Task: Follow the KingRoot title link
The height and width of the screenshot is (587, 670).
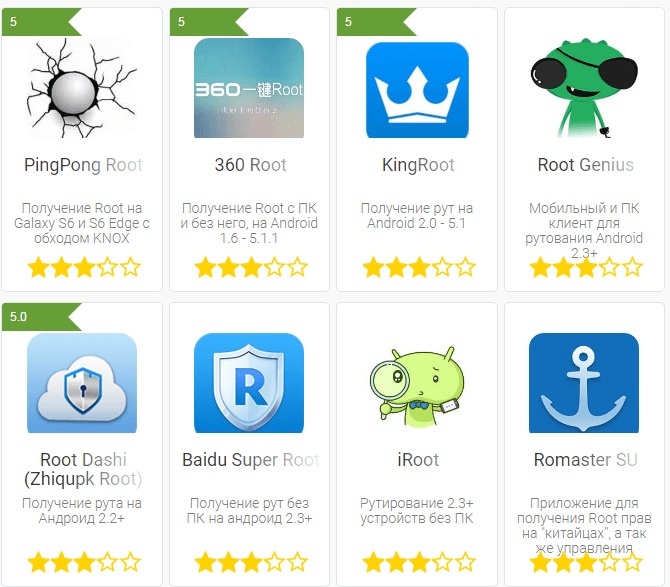Action: point(418,165)
